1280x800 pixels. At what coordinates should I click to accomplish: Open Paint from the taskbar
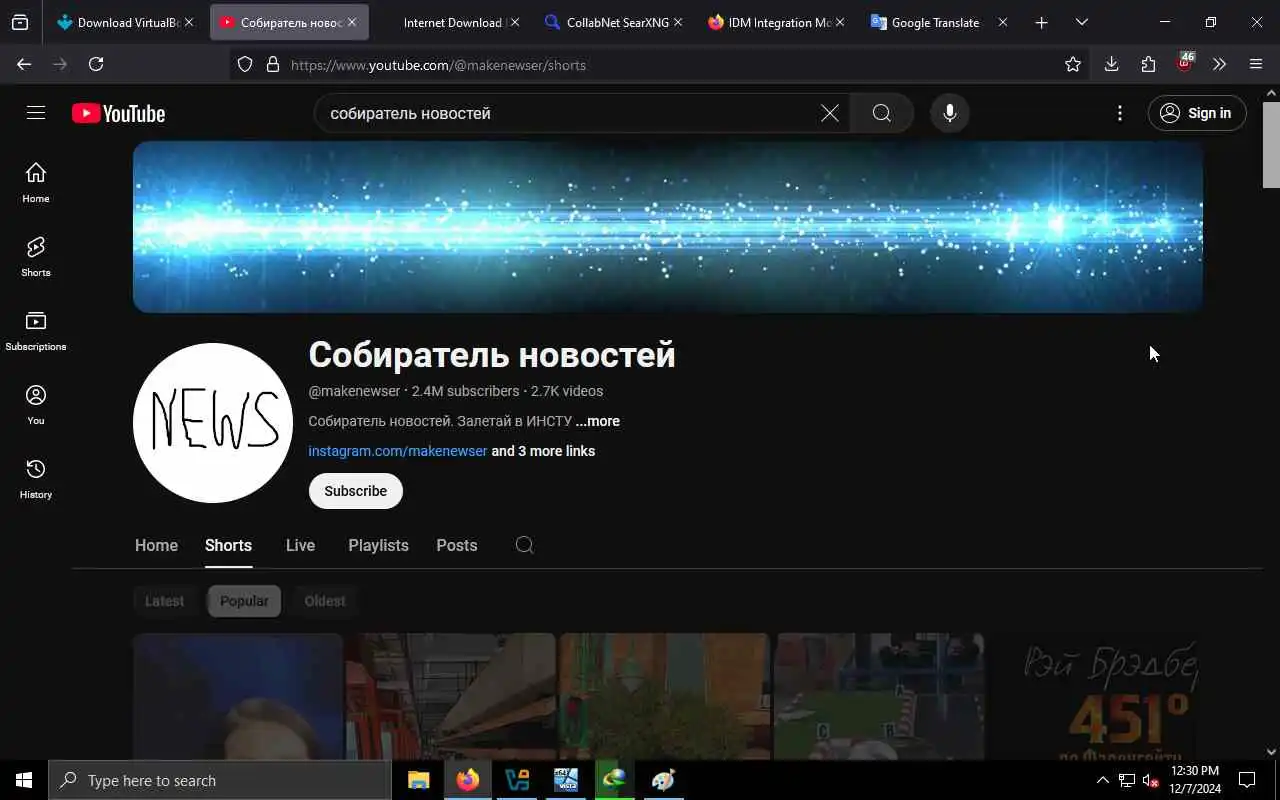pyautogui.click(x=664, y=780)
